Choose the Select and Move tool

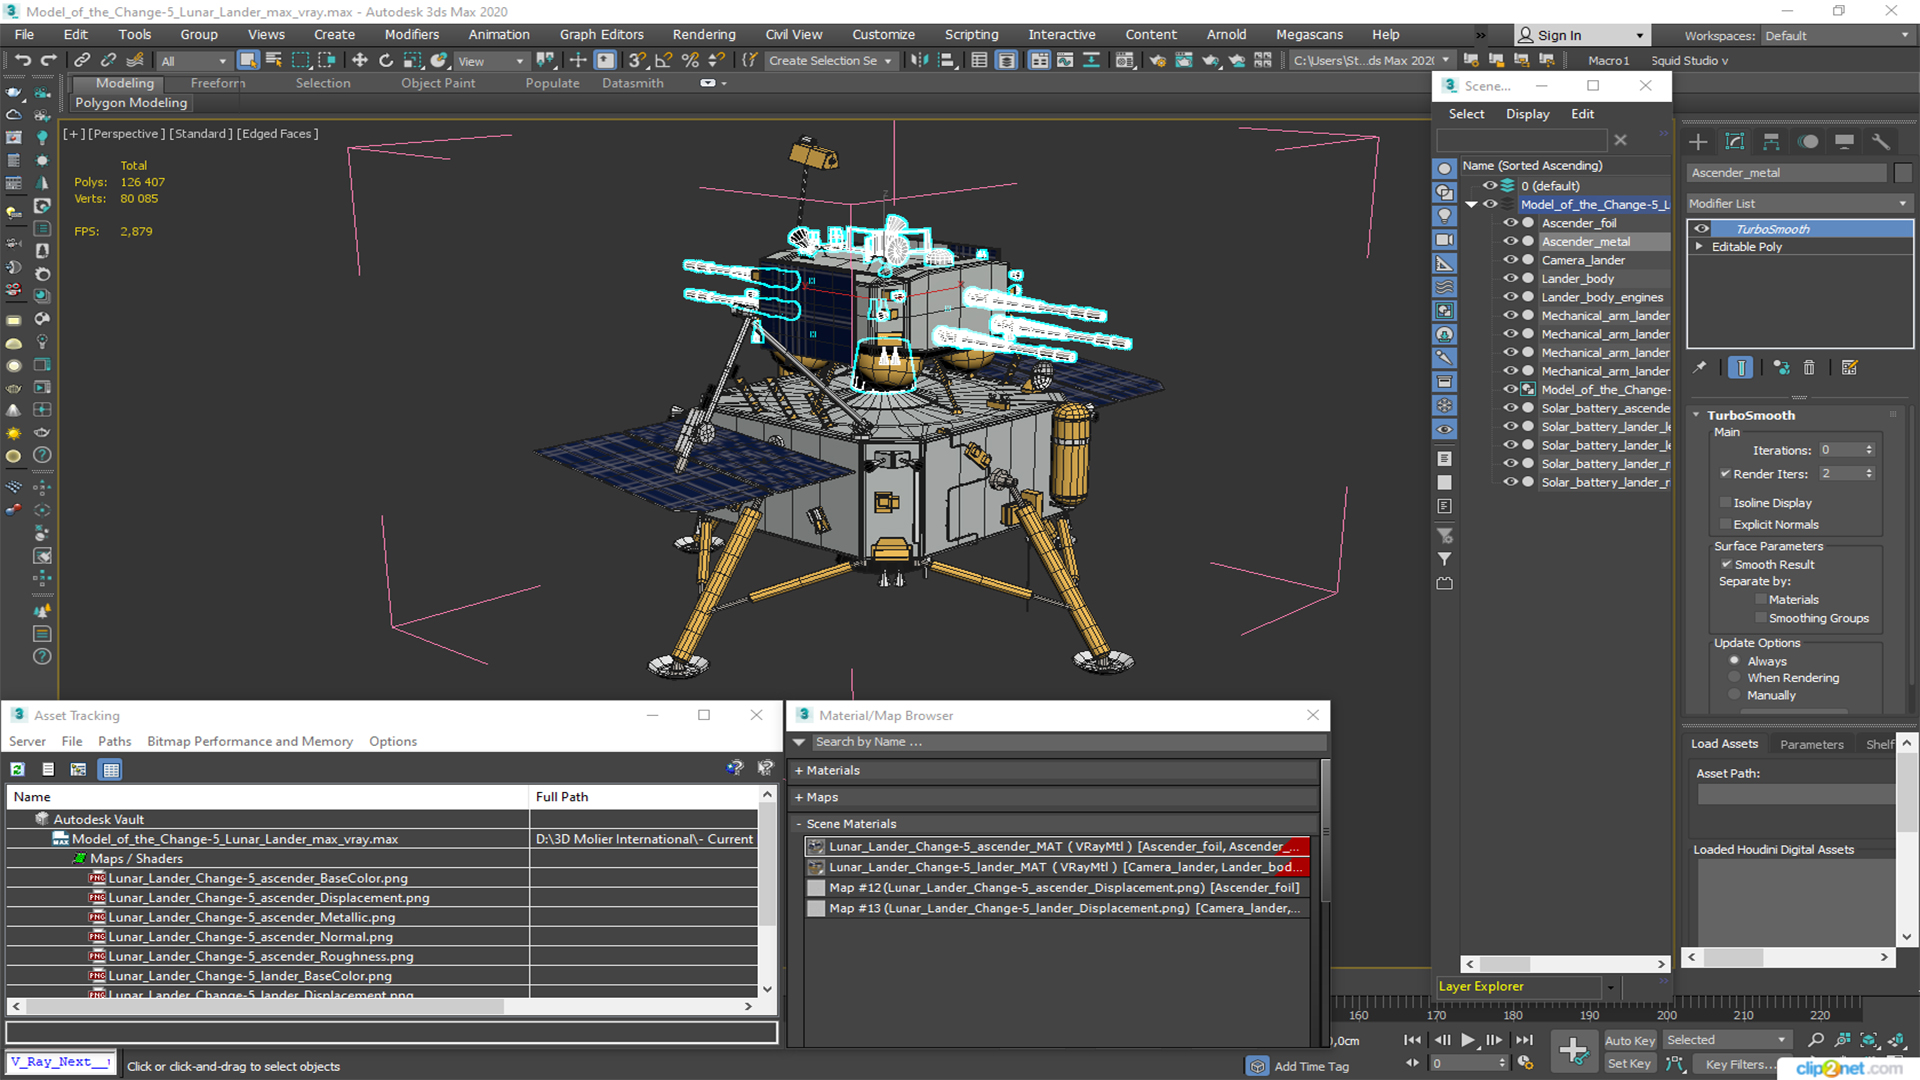(x=360, y=61)
